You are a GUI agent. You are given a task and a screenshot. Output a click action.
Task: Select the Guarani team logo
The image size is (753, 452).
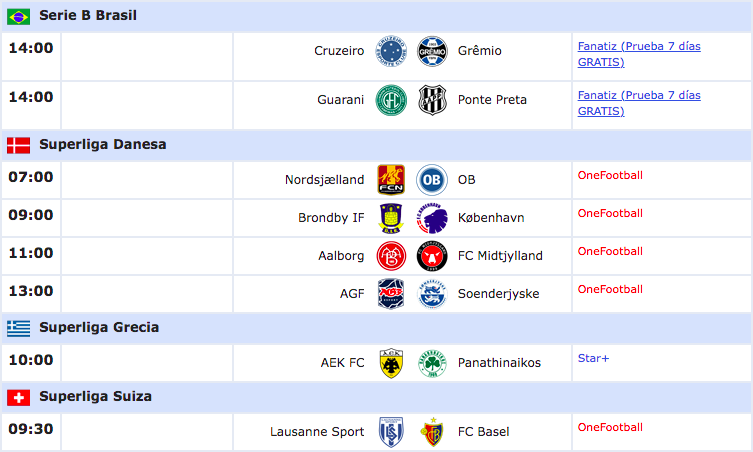point(391,100)
